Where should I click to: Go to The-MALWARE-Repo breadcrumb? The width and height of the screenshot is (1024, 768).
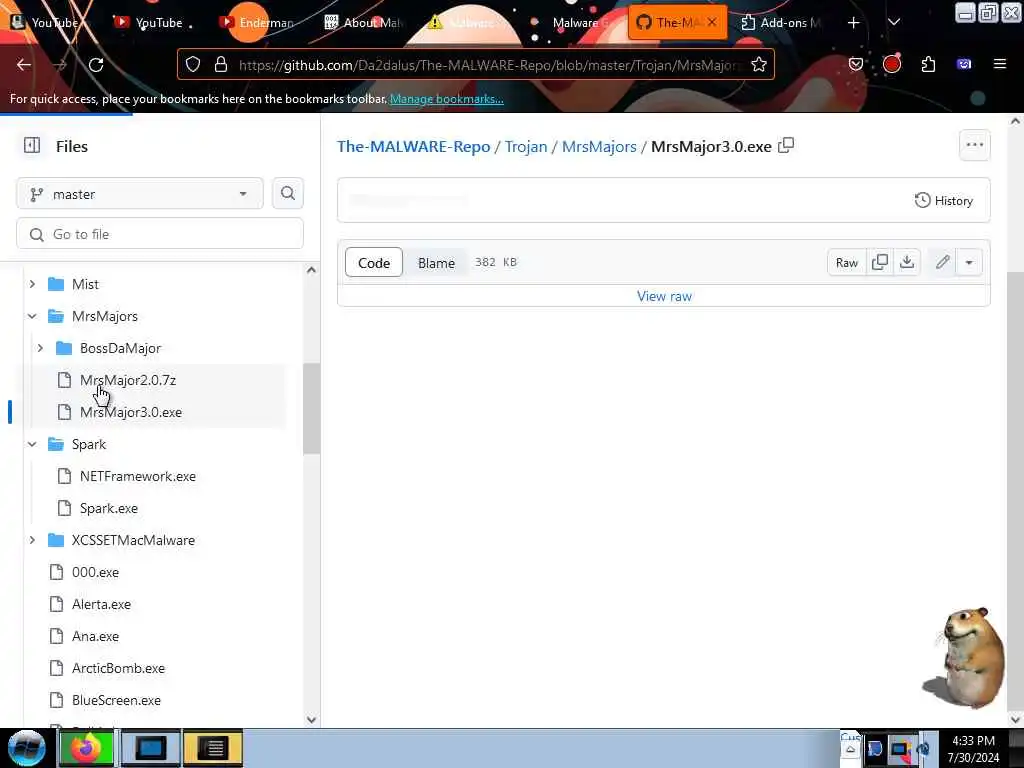(x=413, y=146)
